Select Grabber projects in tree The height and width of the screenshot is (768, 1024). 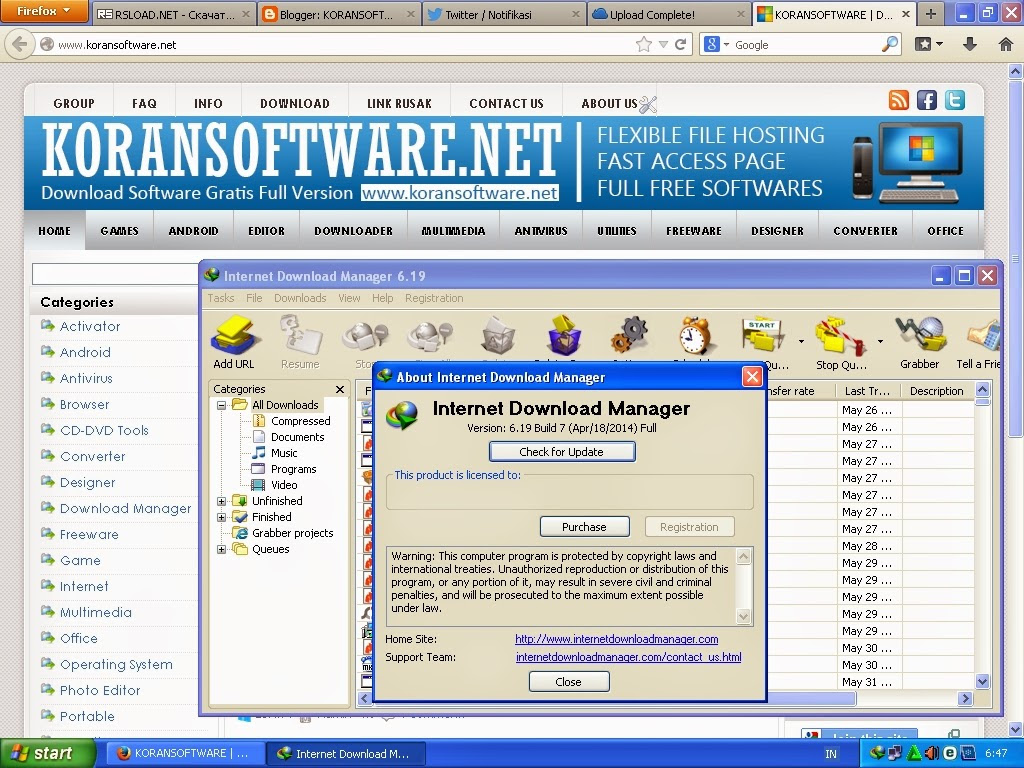[x=293, y=534]
